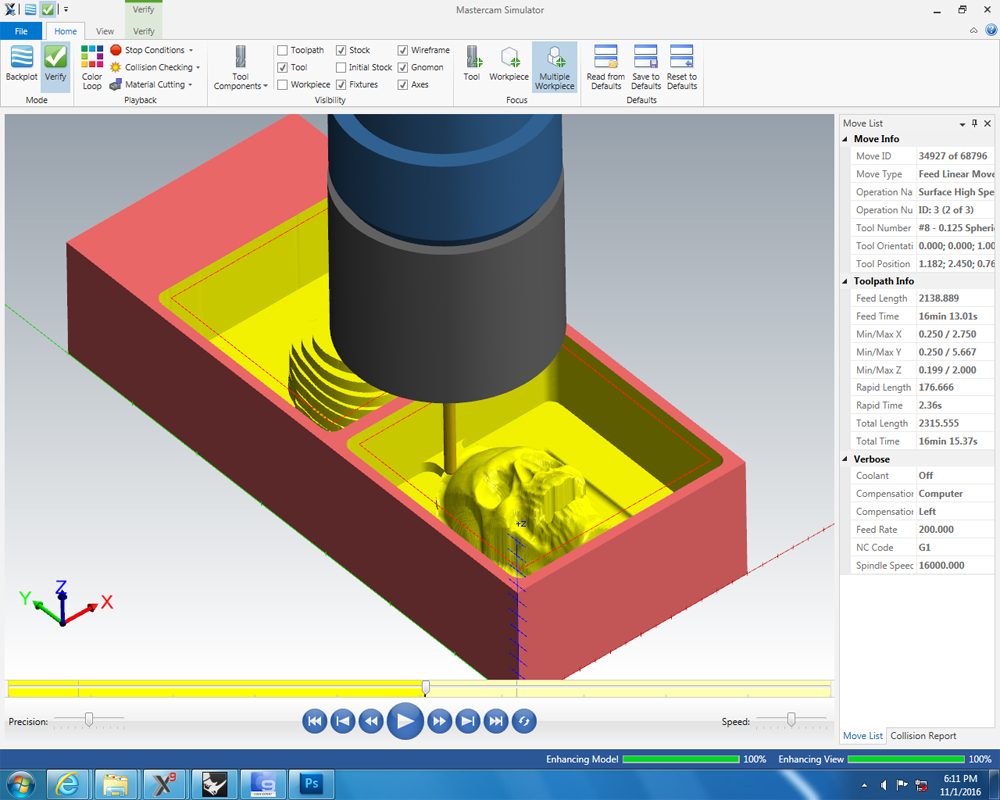Select the View ribbon tab

pos(105,31)
